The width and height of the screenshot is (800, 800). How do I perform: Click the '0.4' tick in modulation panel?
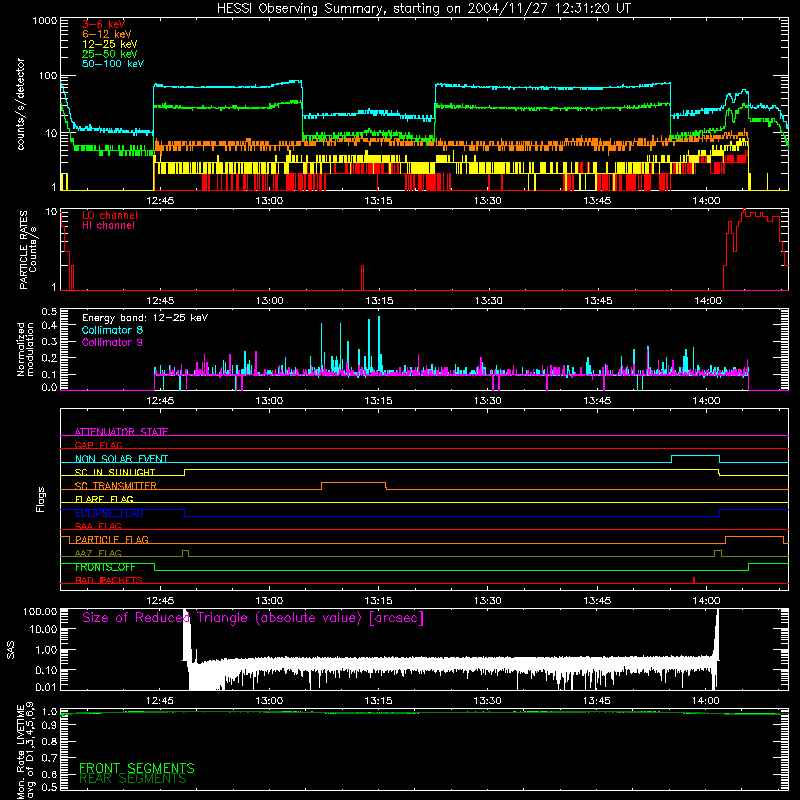[49, 326]
